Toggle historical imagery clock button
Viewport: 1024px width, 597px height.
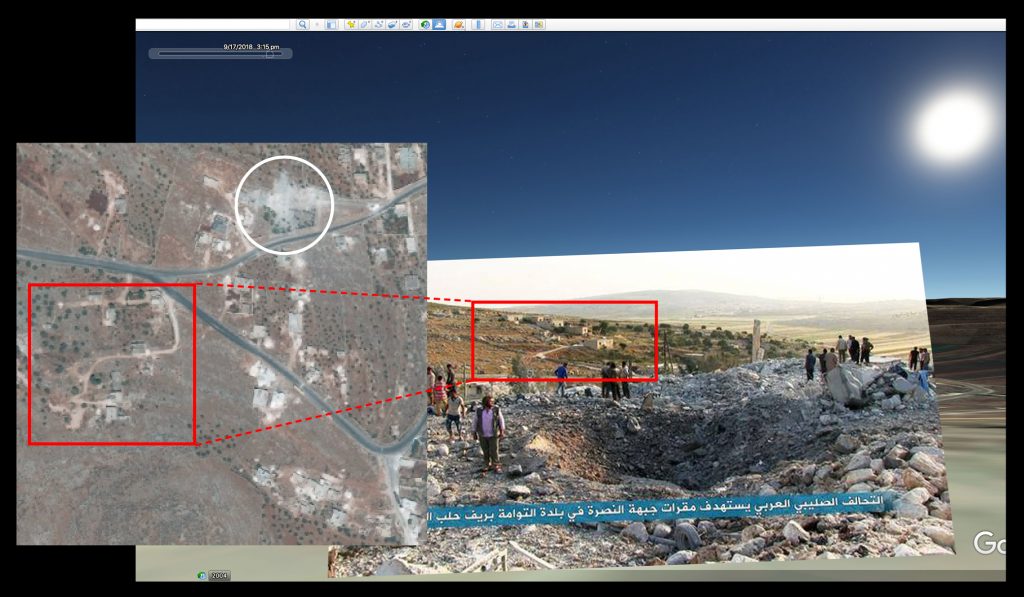coord(425,24)
